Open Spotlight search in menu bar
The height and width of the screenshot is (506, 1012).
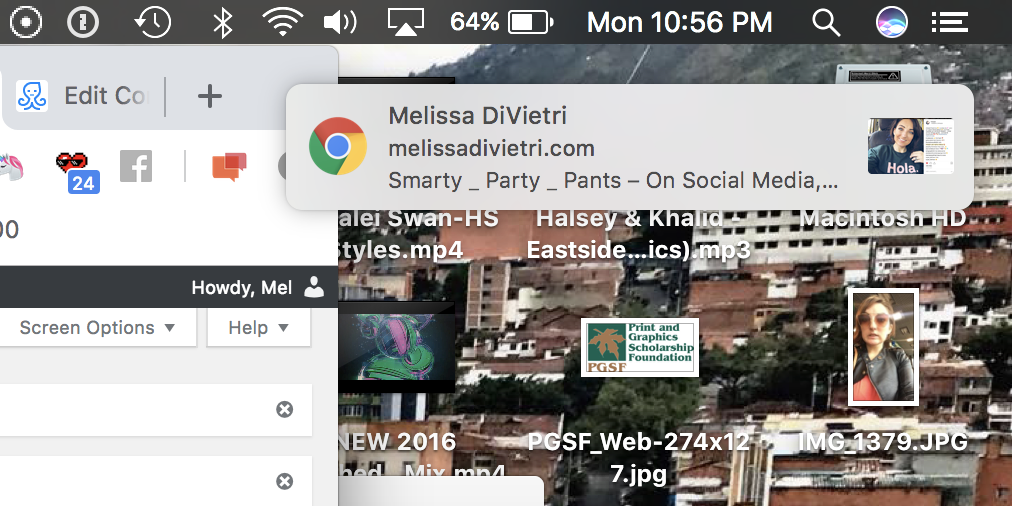click(x=825, y=22)
